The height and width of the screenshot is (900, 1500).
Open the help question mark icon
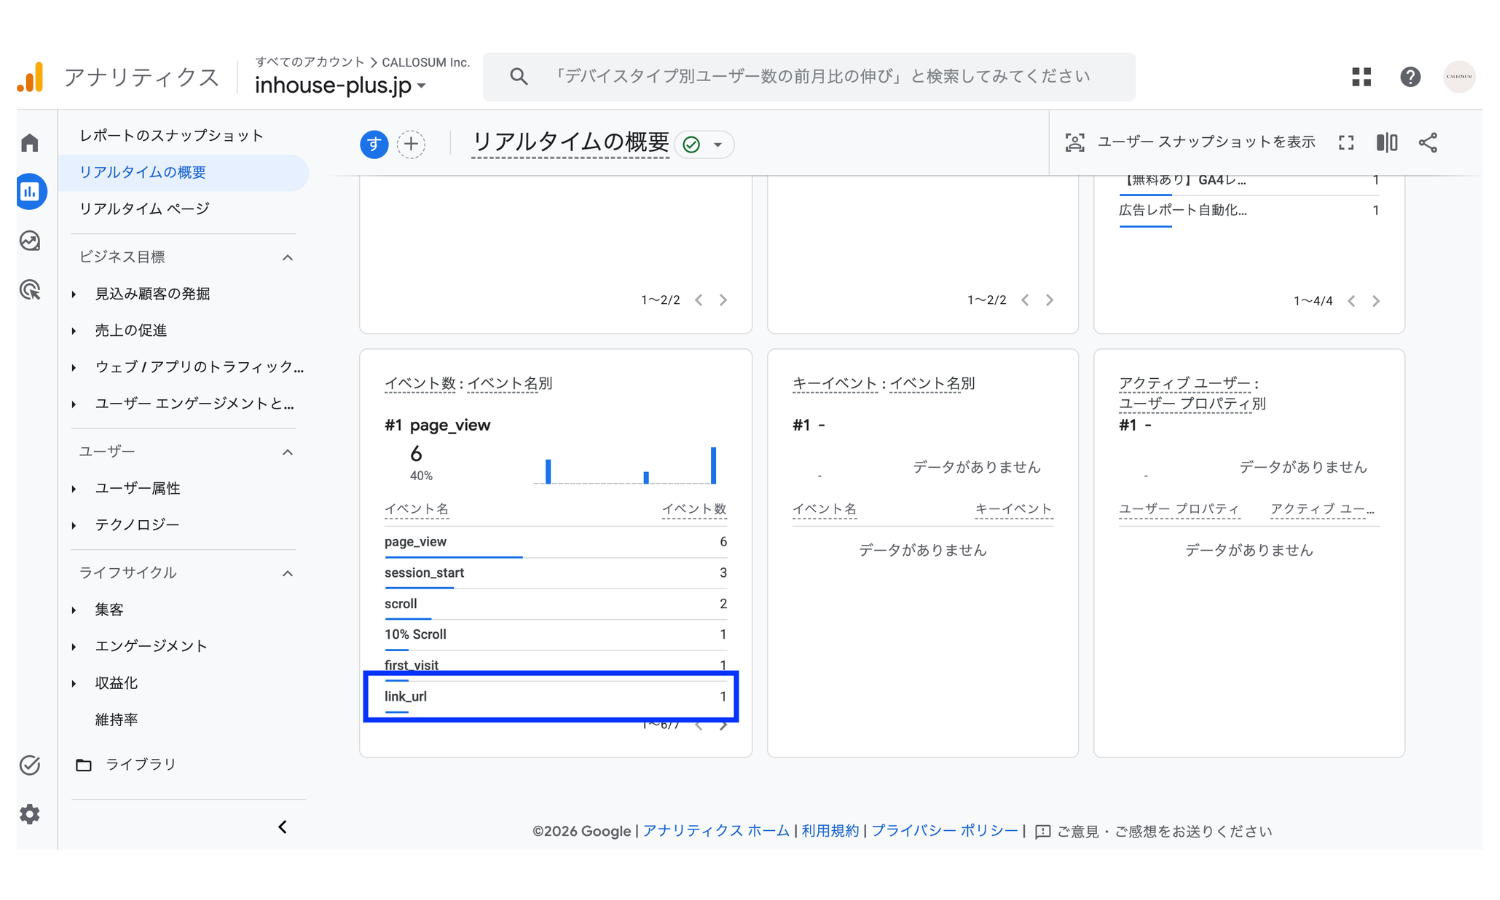click(x=1410, y=77)
